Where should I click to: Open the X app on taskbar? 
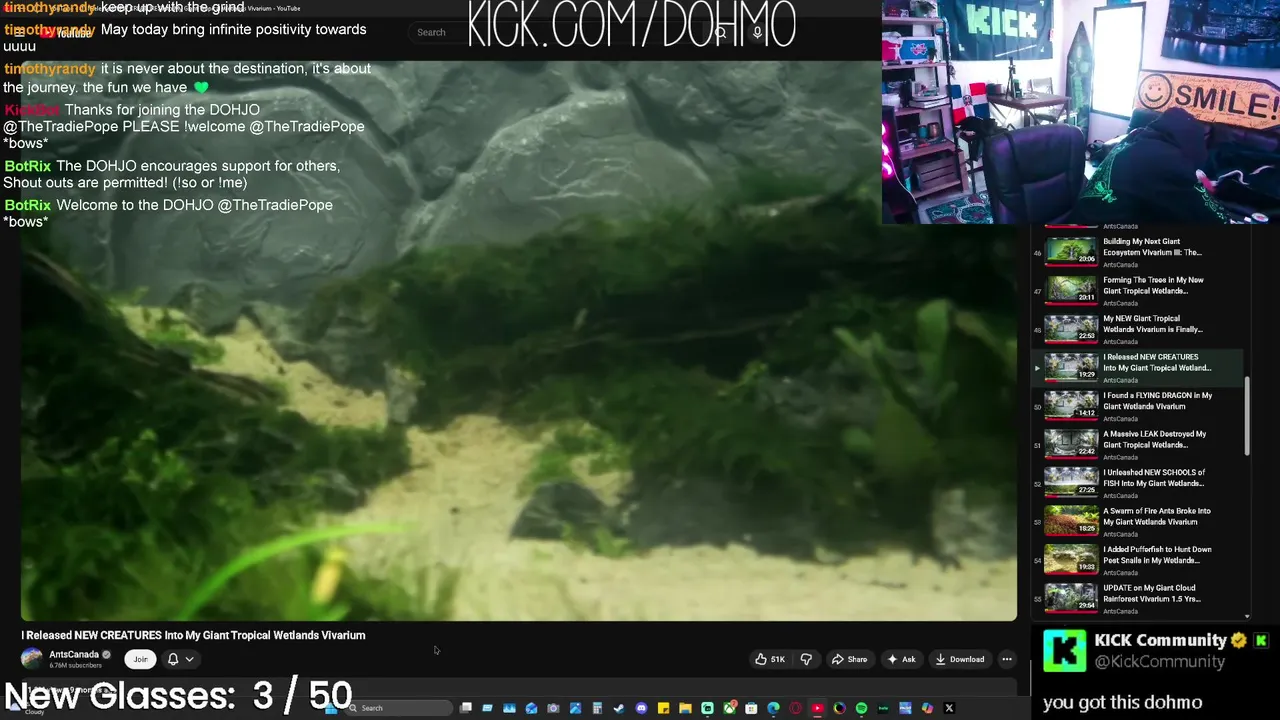click(x=949, y=708)
